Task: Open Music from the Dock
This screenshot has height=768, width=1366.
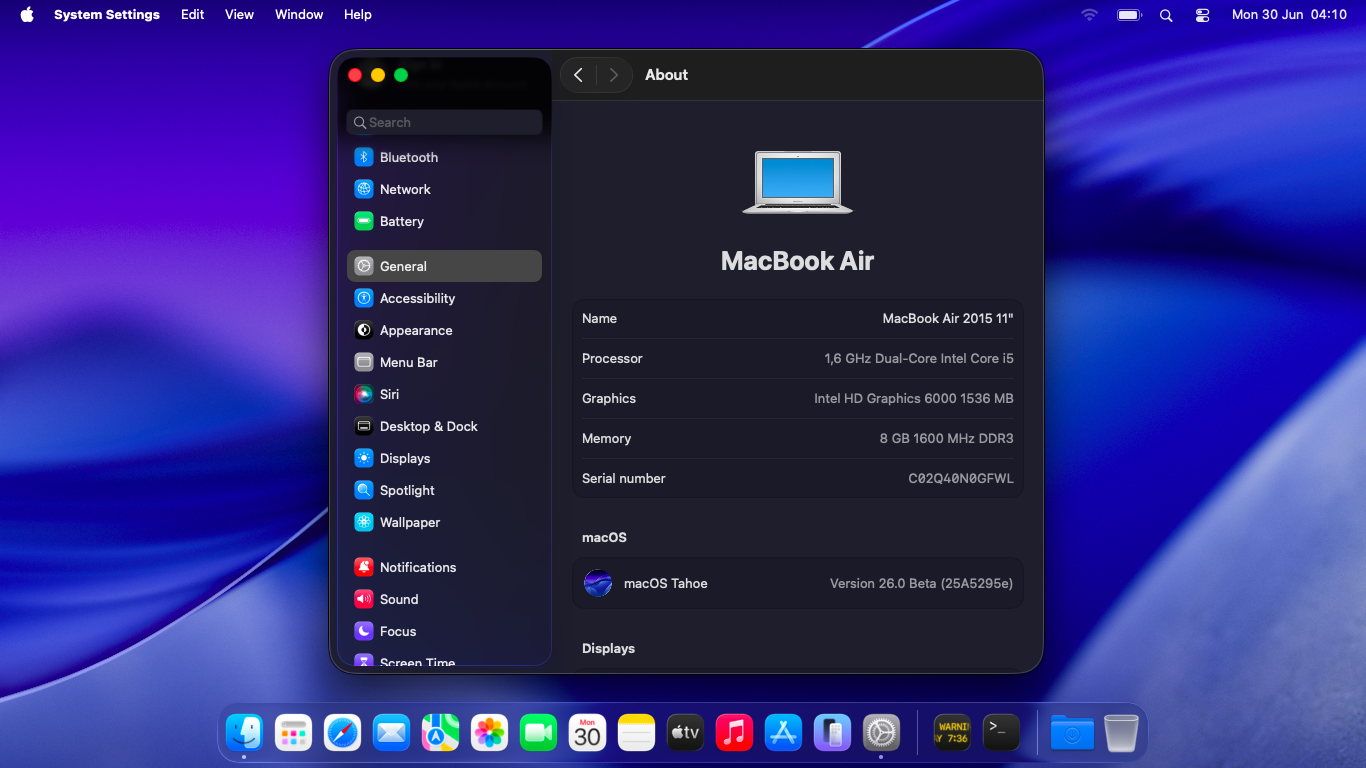Action: click(x=734, y=733)
